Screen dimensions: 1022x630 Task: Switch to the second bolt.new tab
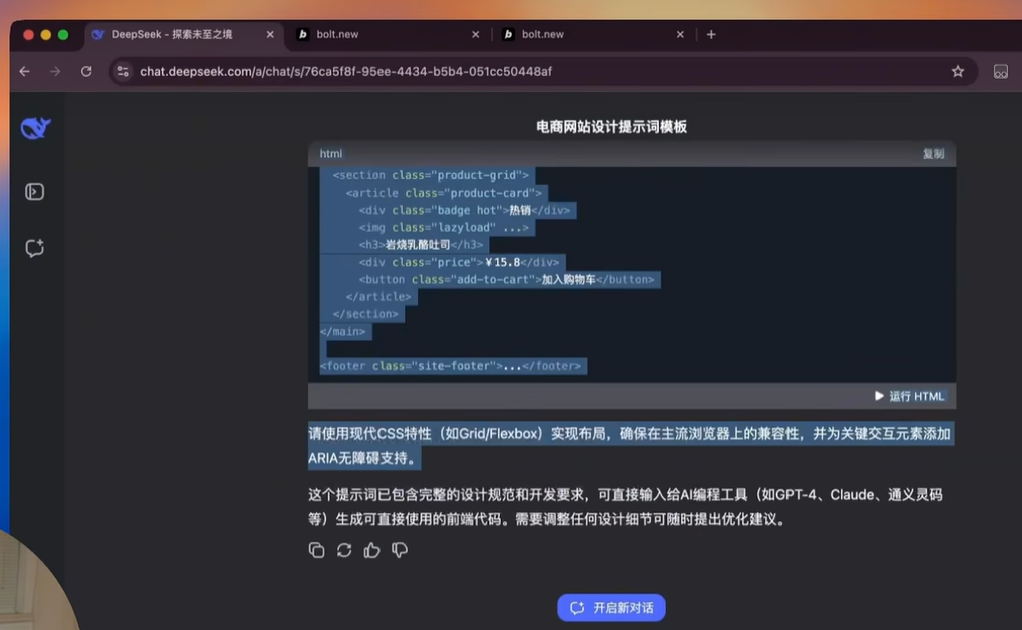pyautogui.click(x=593, y=34)
